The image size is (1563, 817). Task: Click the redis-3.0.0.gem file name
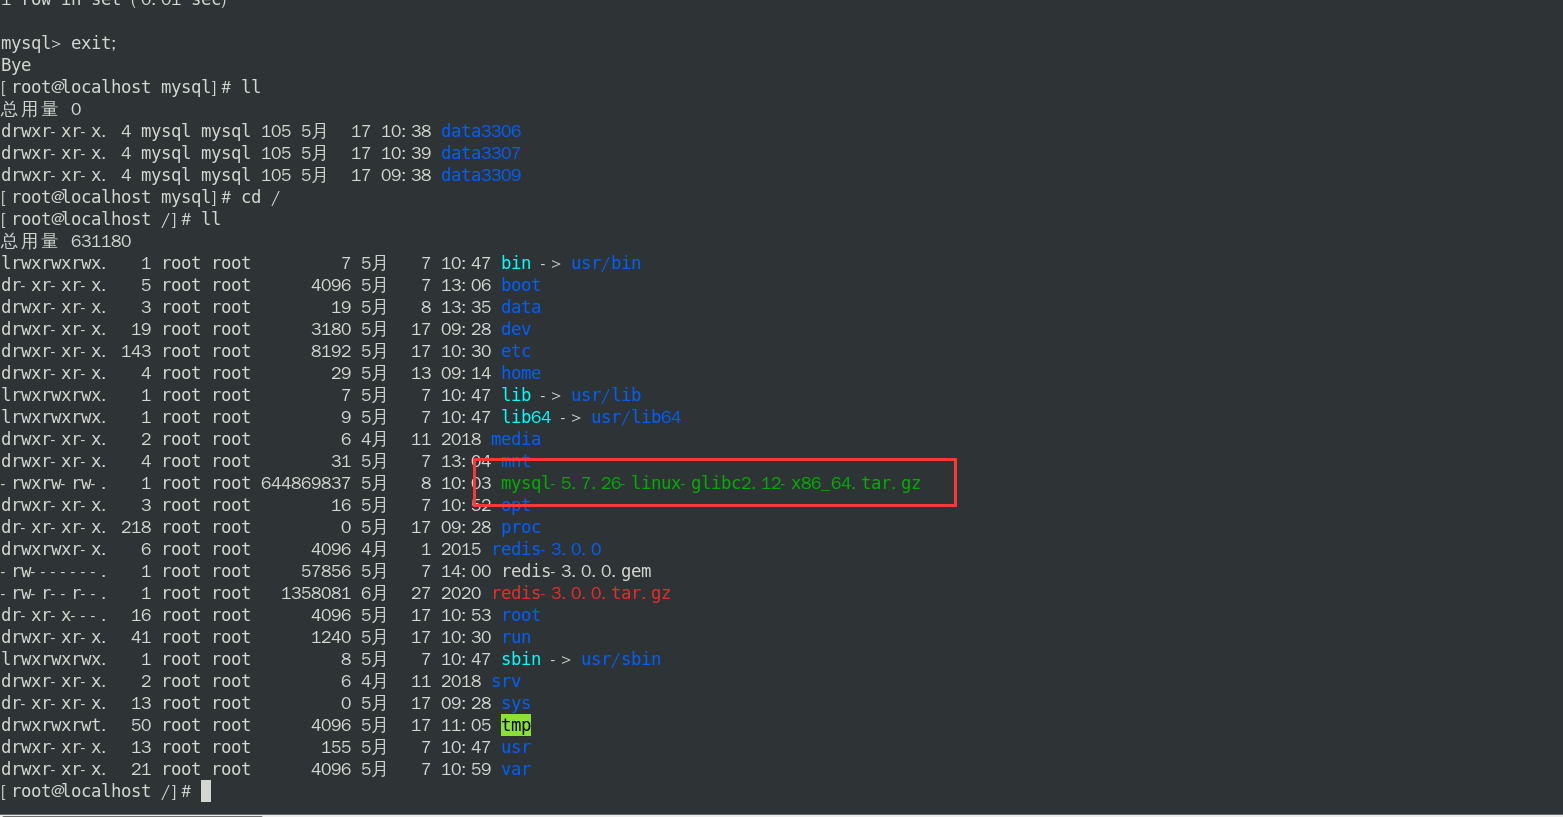pos(576,571)
